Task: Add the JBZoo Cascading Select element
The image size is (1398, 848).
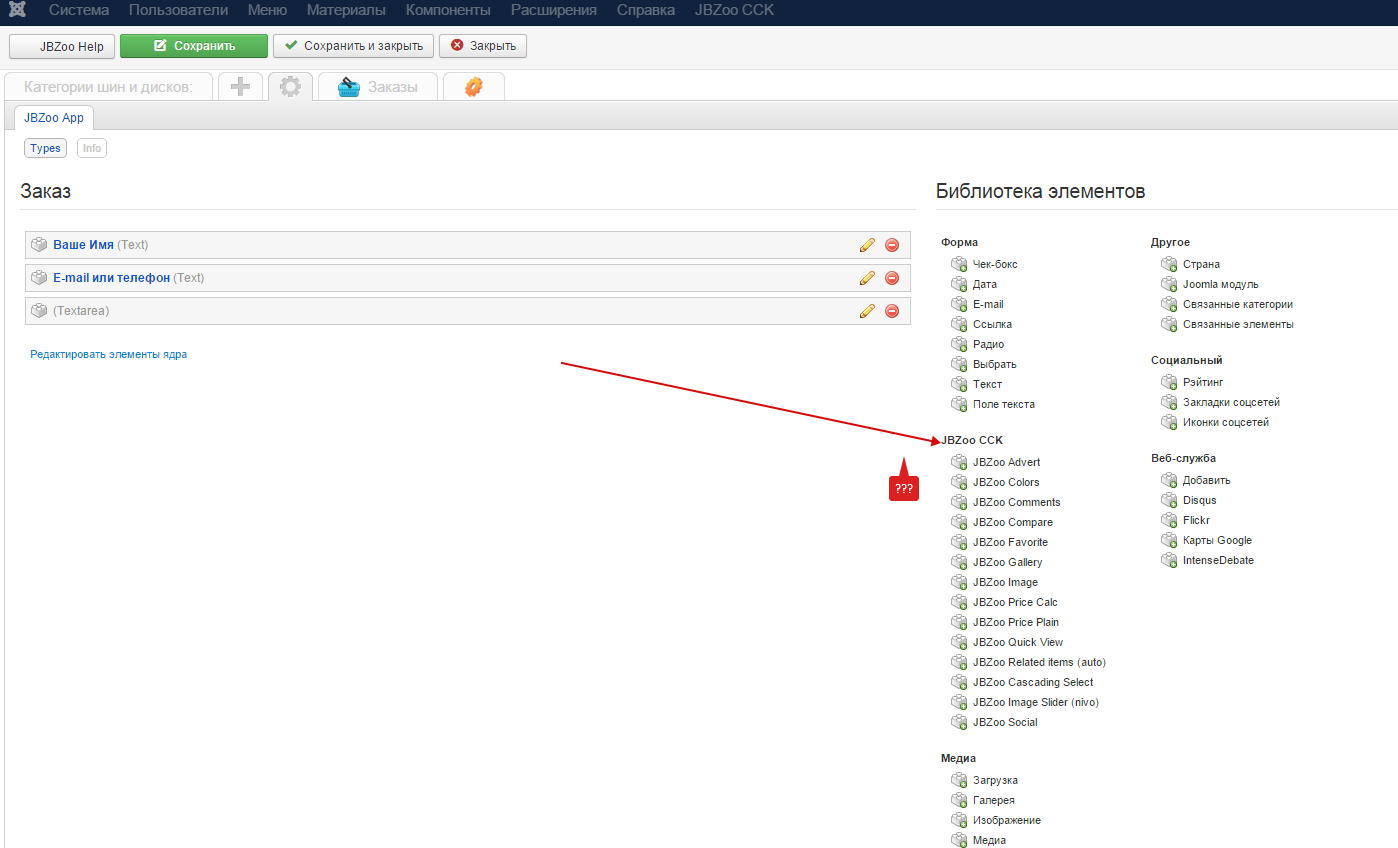Action: click(1033, 682)
